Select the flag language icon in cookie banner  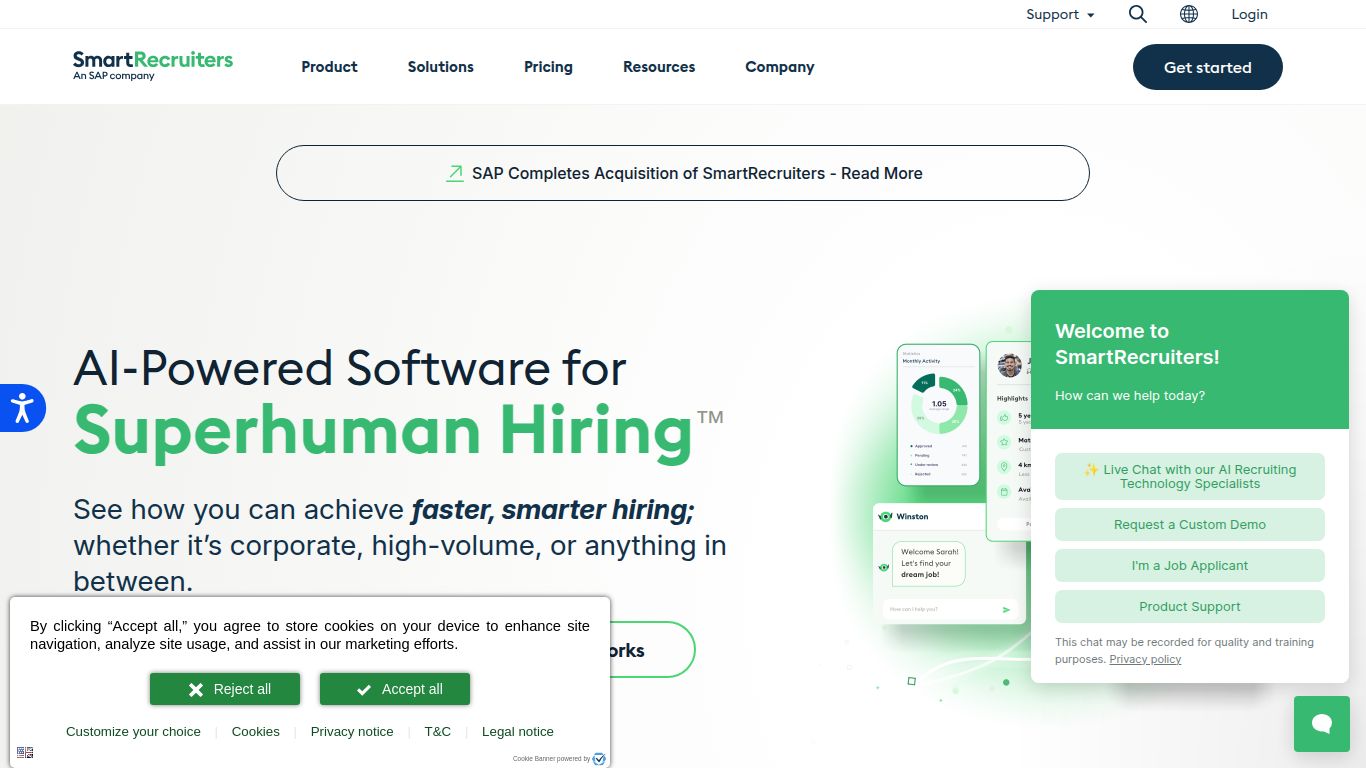coord(25,751)
